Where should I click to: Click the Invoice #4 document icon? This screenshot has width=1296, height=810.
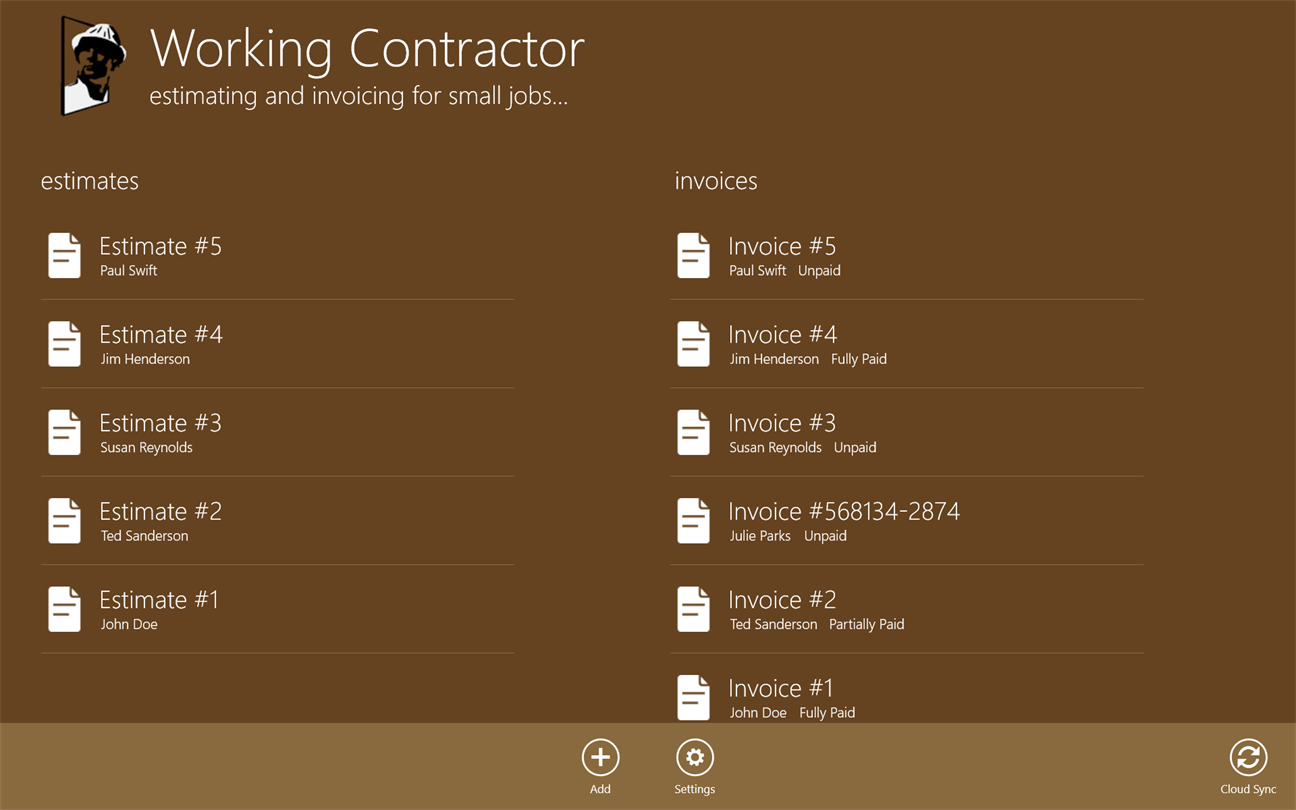point(693,344)
